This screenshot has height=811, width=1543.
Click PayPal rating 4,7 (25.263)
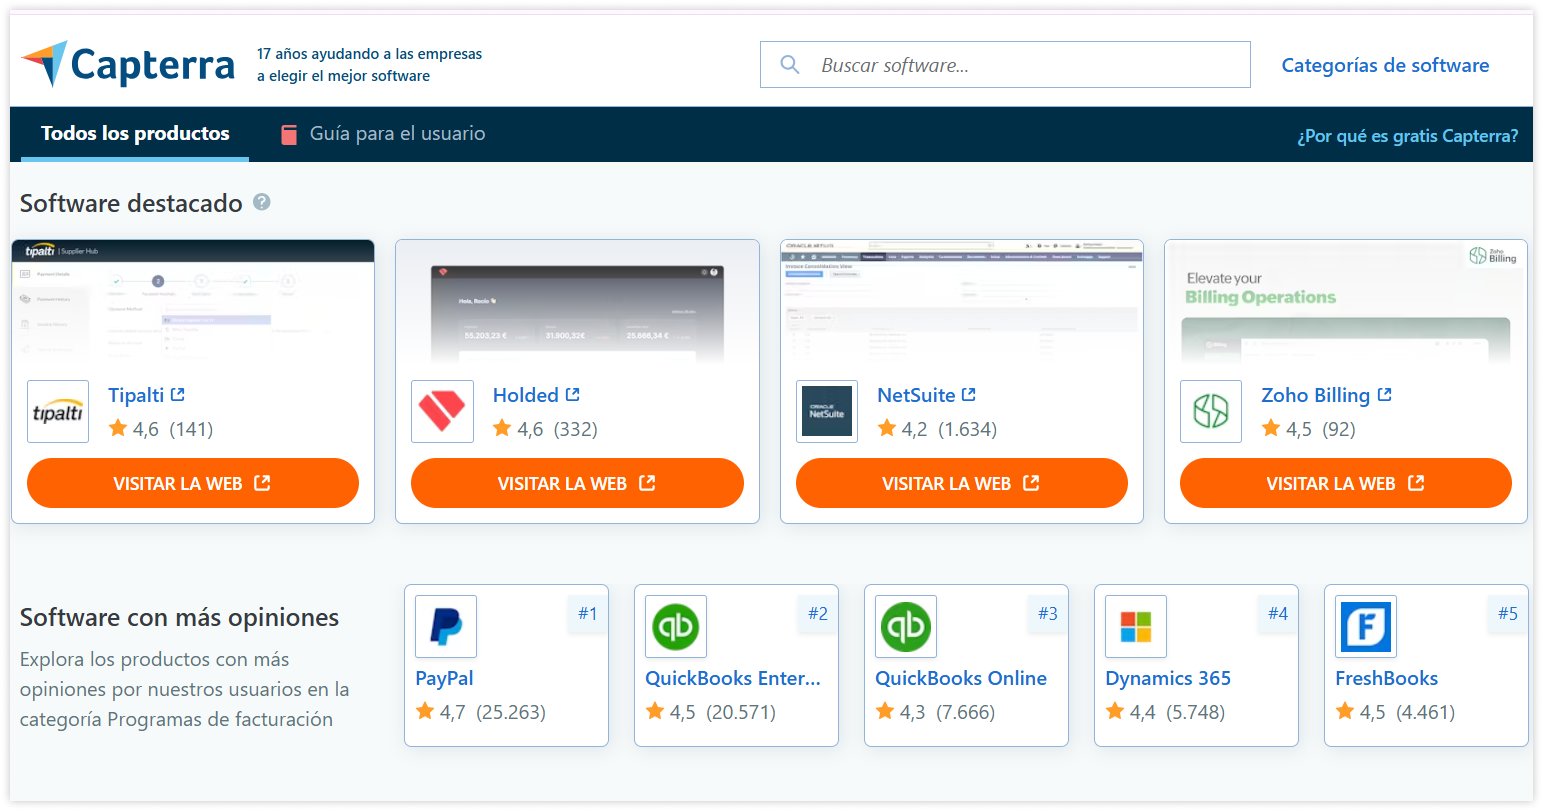click(x=481, y=712)
